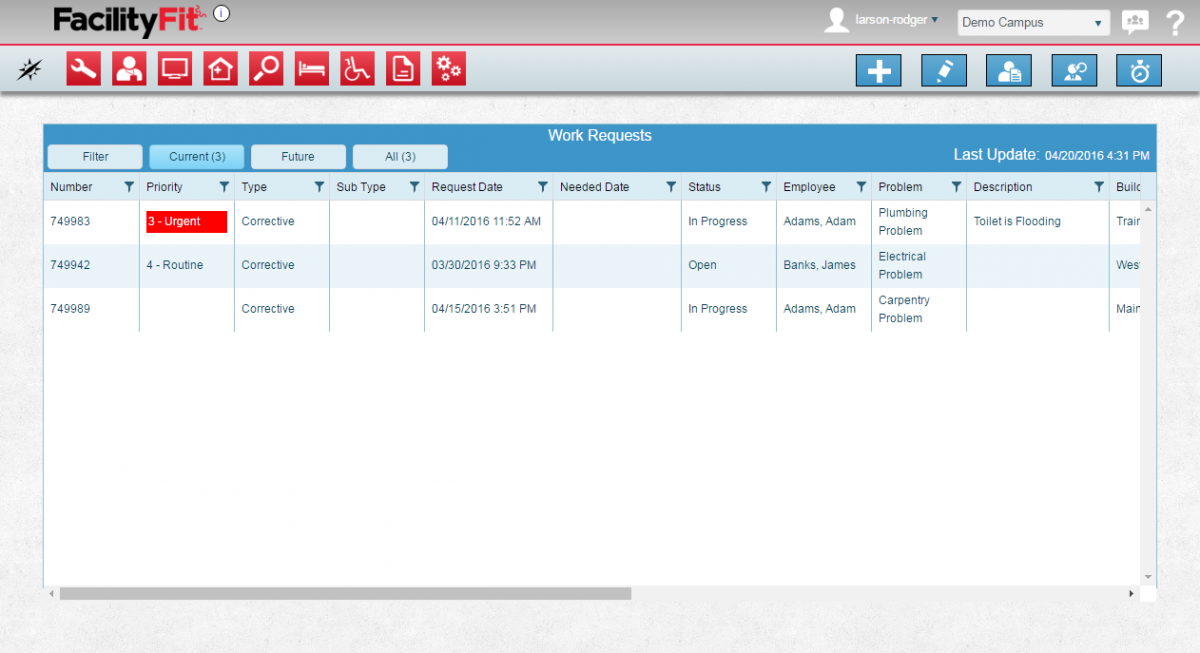This screenshot has height=653, width=1200.
Task: Open the employee person icon
Action: point(129,68)
